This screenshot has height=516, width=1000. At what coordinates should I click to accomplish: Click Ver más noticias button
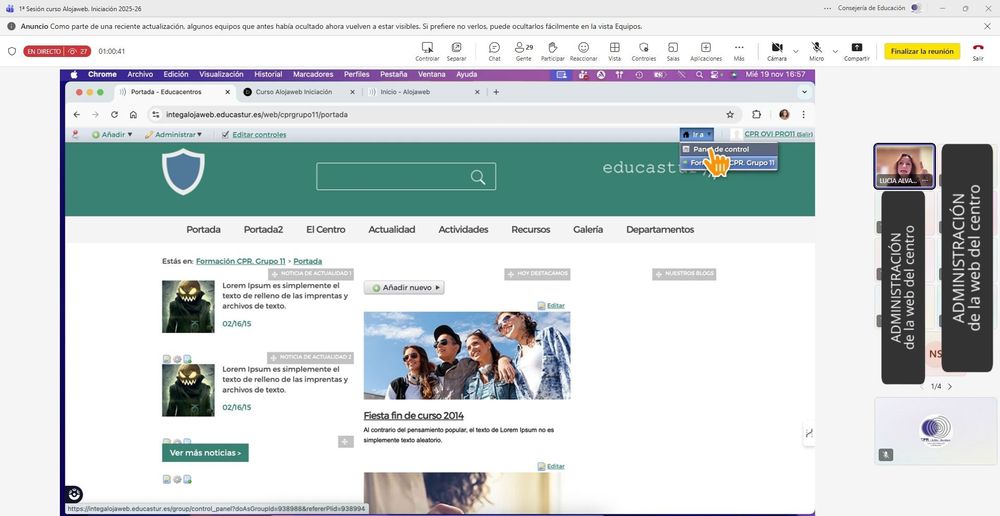[205, 453]
